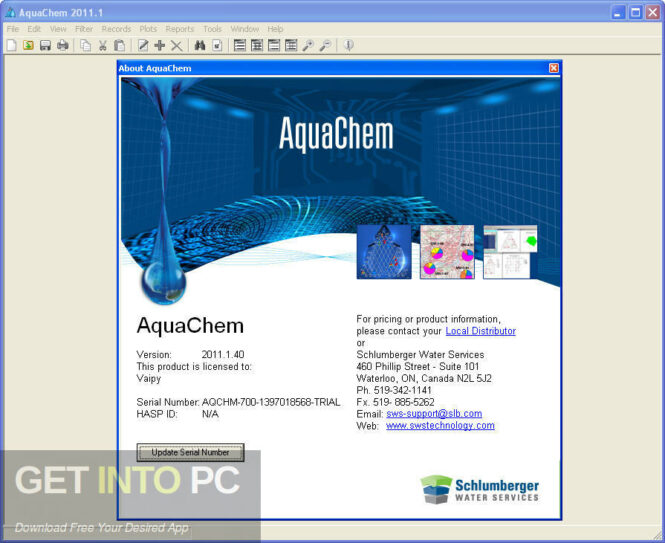Save using the floppy disk icon
Screen dimensions: 665x543
(x=45, y=45)
